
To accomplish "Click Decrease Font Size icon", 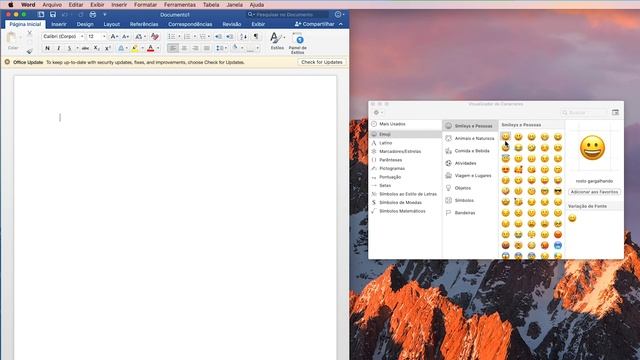I will tap(126, 36).
